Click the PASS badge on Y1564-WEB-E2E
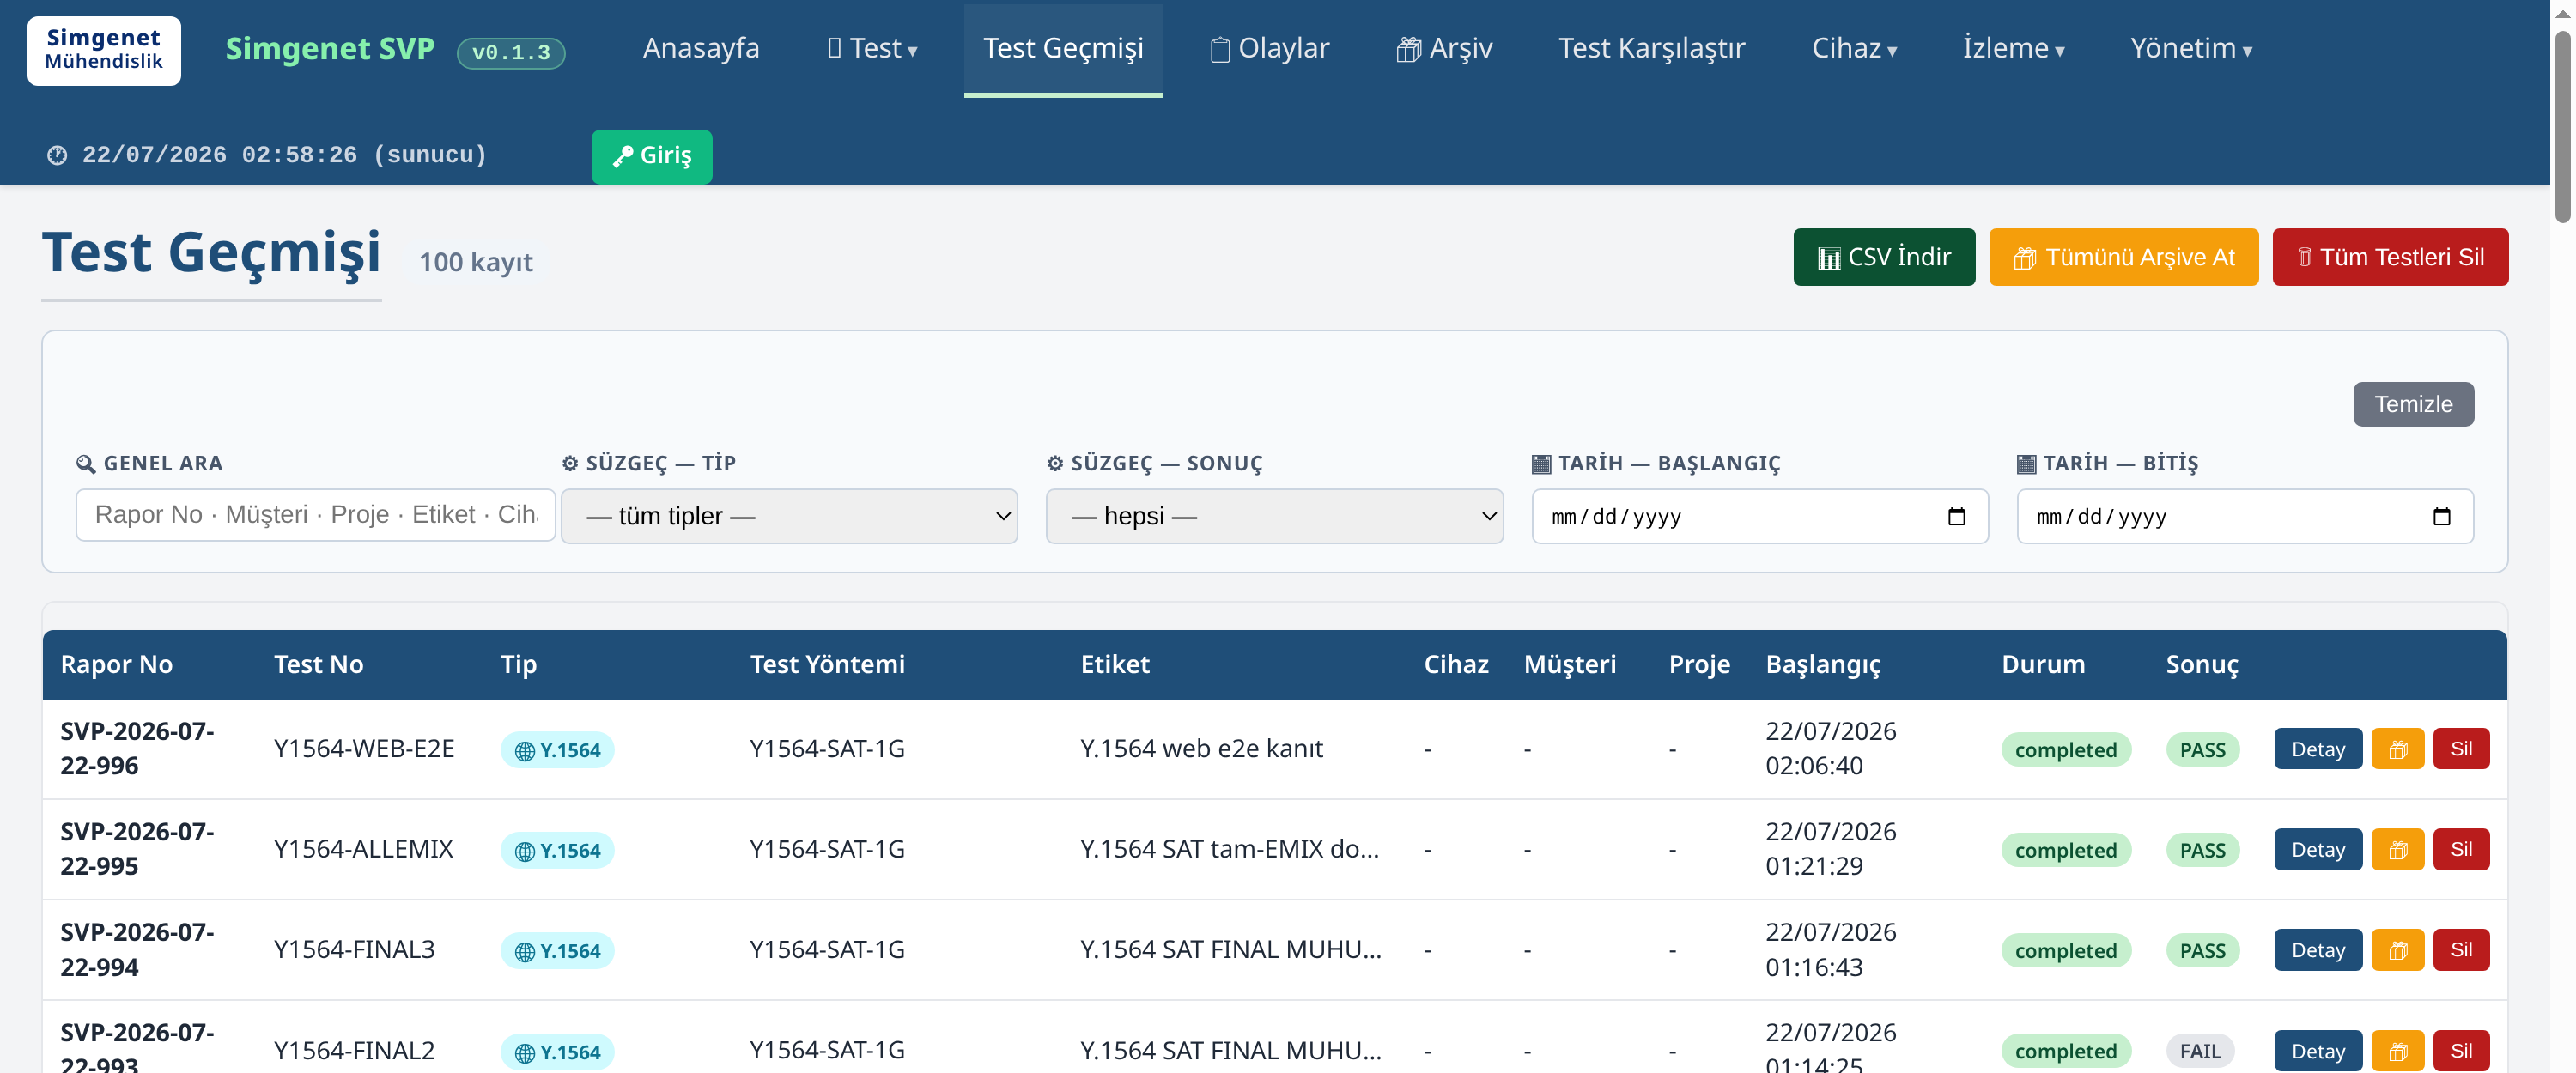 (2202, 750)
